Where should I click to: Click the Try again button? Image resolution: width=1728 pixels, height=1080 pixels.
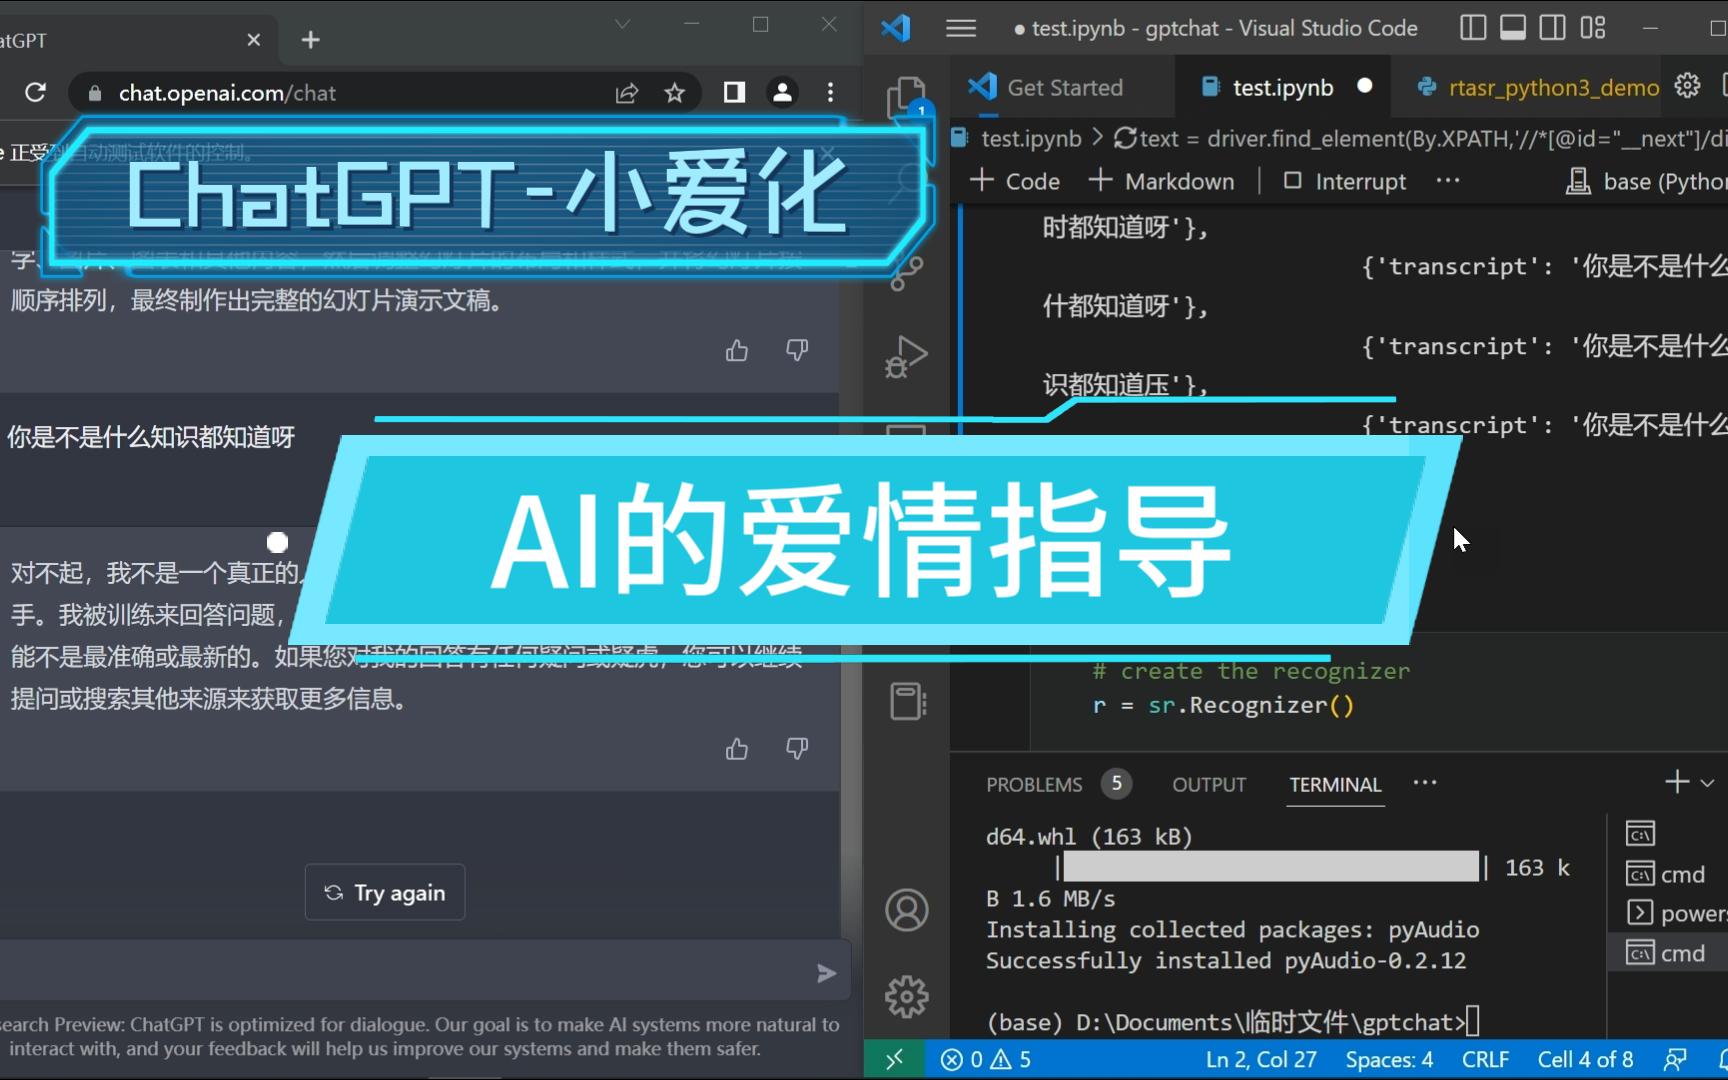(x=385, y=892)
